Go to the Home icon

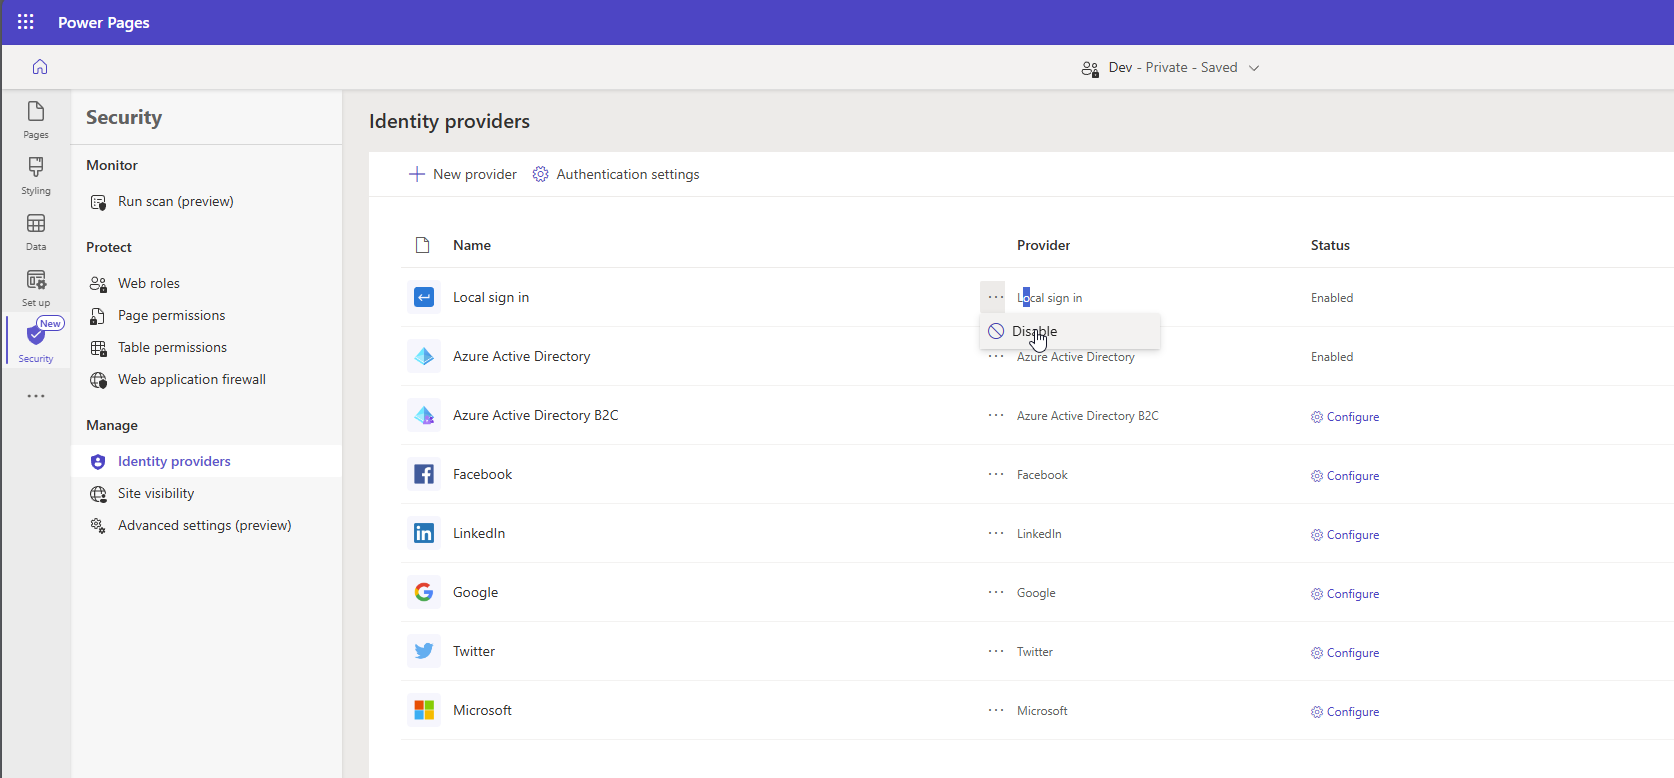click(x=40, y=67)
